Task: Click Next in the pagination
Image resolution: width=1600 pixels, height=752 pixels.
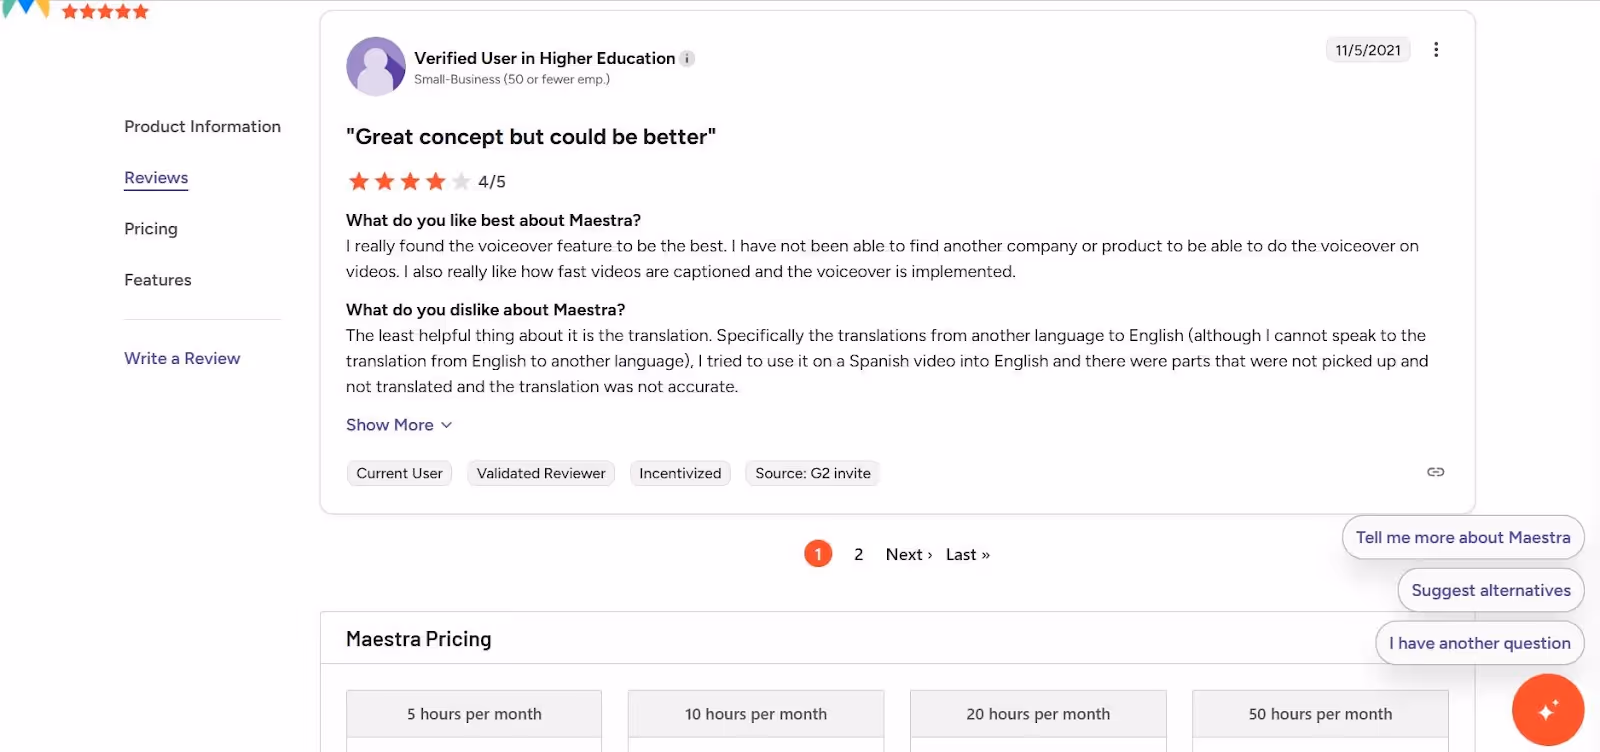Action: coord(908,554)
